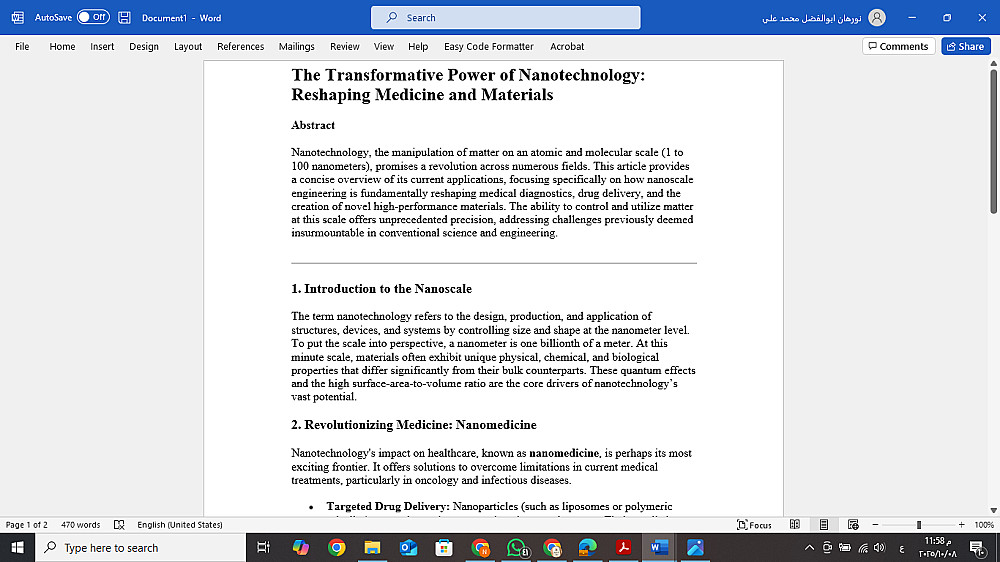Click the Share button
Screen dimensions: 1000x562
coord(966,47)
